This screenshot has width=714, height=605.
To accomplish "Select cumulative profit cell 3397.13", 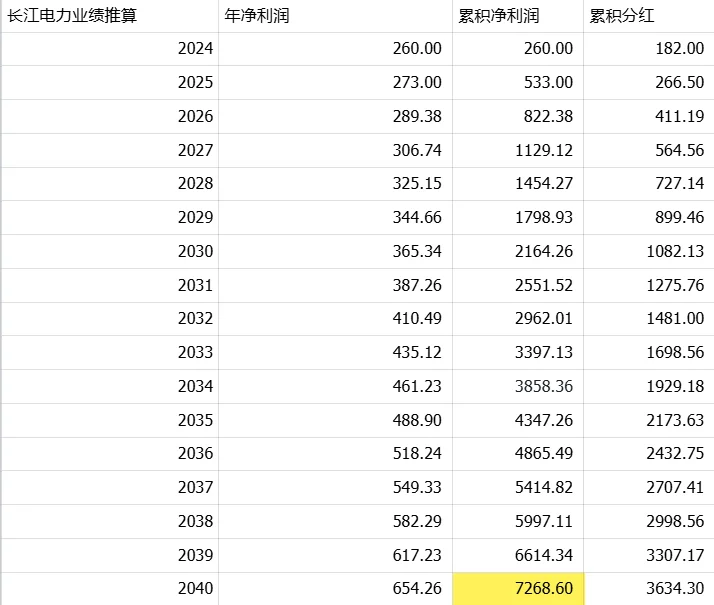I will click(518, 352).
